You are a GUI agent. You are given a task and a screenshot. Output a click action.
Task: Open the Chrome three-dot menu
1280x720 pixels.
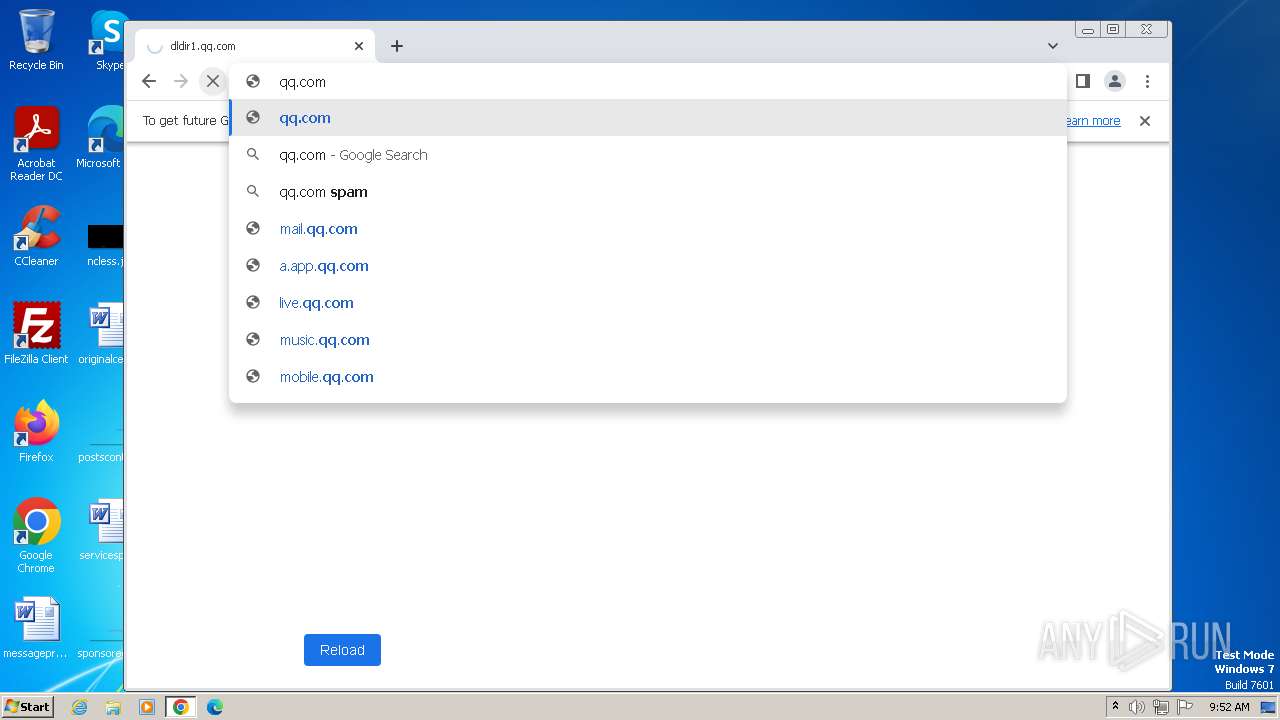point(1147,81)
